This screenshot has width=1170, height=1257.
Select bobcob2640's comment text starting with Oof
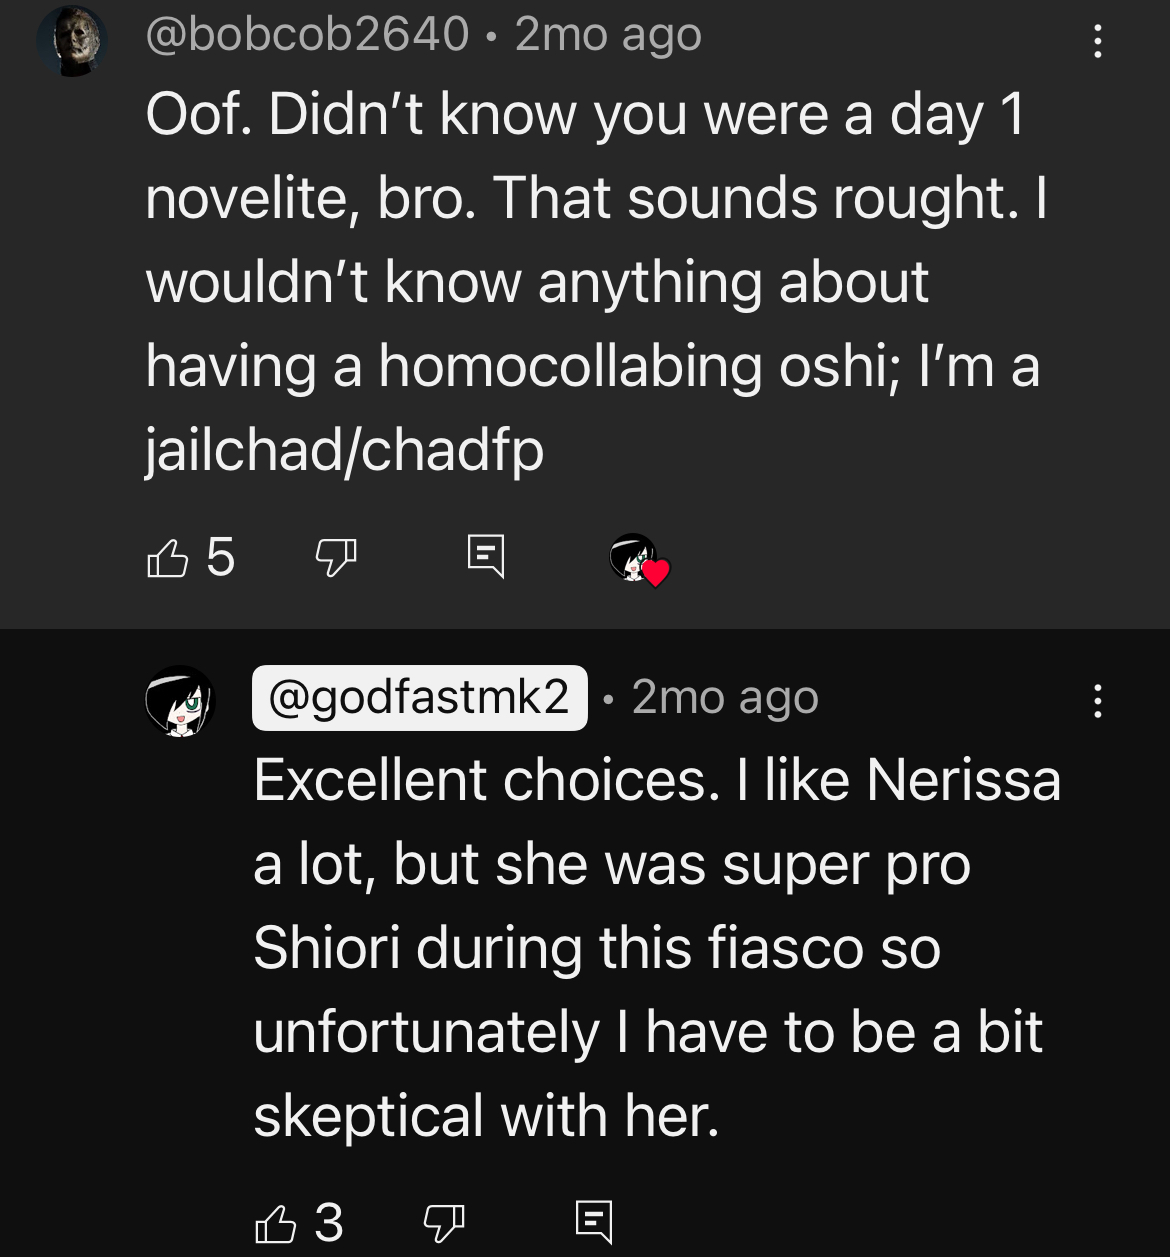coord(597,282)
